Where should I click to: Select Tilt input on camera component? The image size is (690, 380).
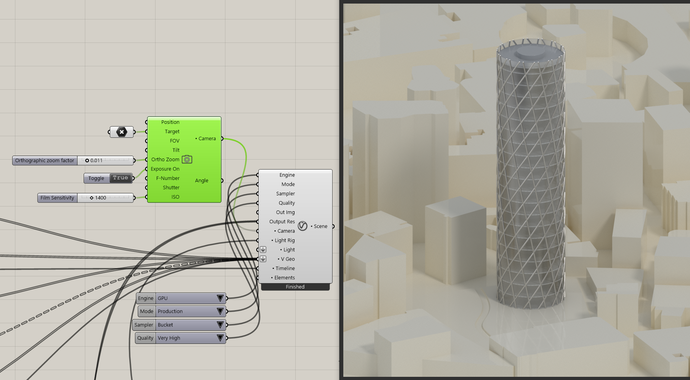[176, 150]
